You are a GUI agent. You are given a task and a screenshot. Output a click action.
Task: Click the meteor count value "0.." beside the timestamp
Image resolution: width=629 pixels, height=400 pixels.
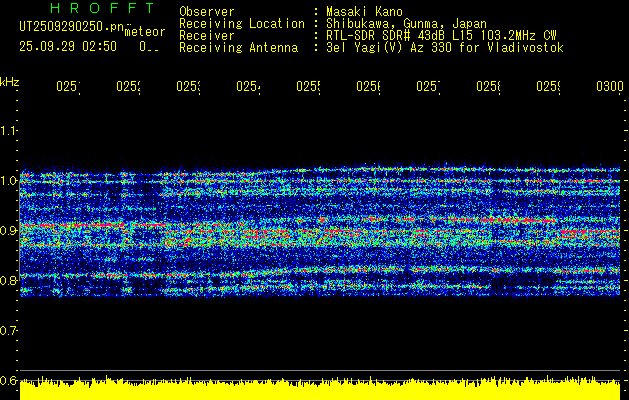point(149,47)
